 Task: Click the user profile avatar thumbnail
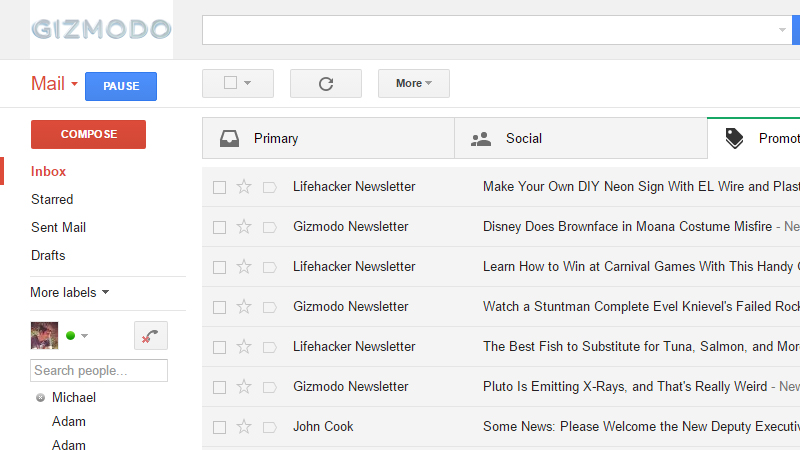(x=44, y=335)
